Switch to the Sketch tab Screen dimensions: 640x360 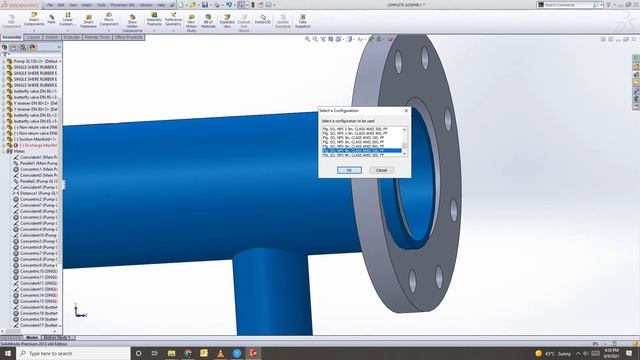tap(52, 37)
